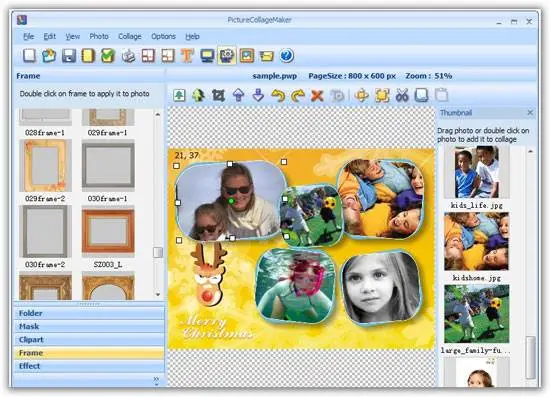550x397 pixels.
Task: Expand the Folder panel section
Action: (x=89, y=313)
